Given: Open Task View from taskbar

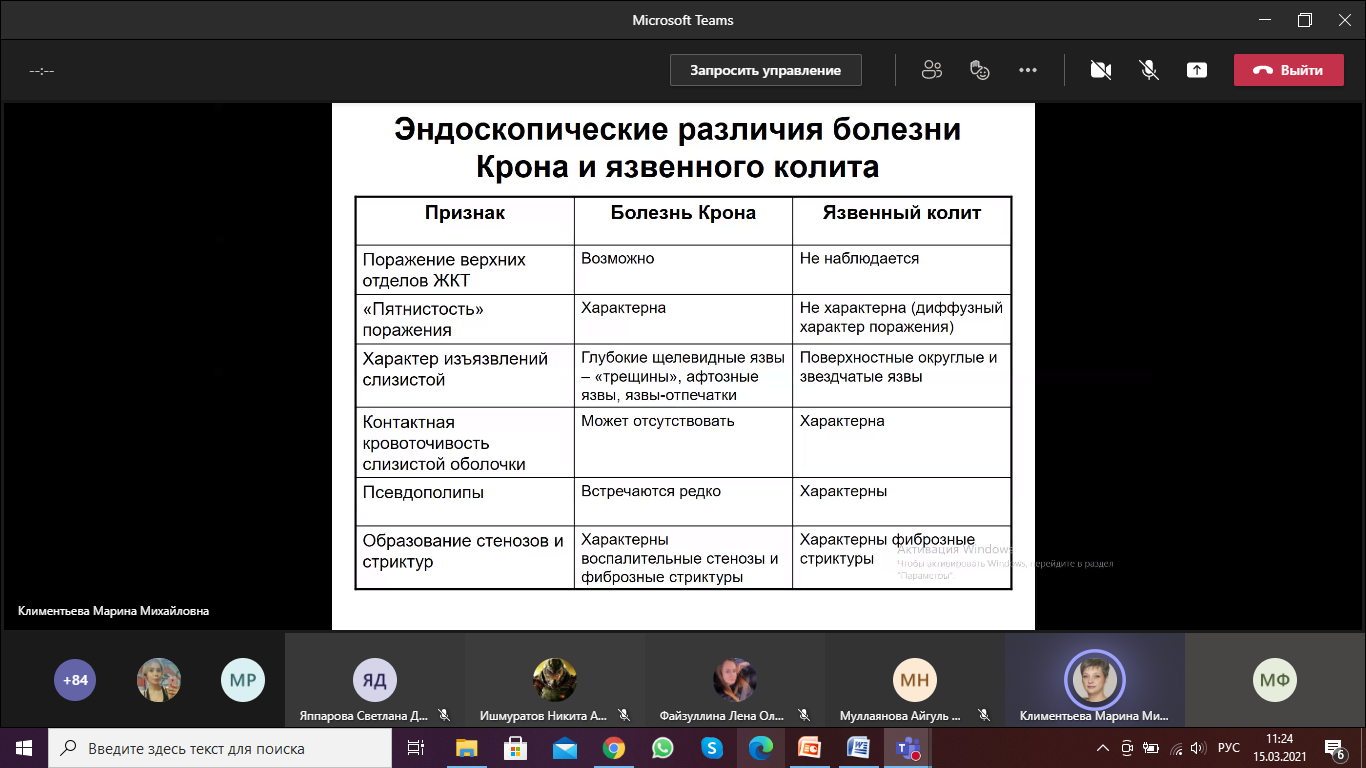Looking at the screenshot, I should (416, 748).
